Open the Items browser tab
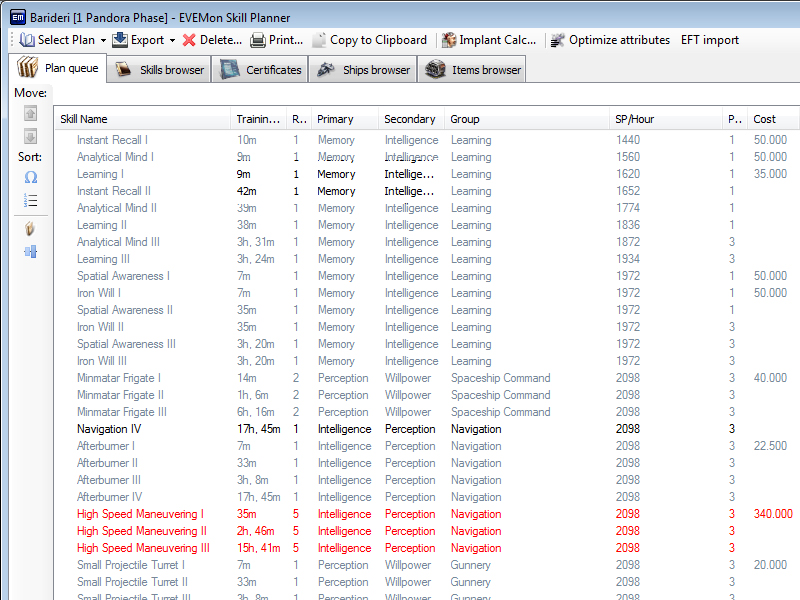The image size is (800, 600). [472, 69]
